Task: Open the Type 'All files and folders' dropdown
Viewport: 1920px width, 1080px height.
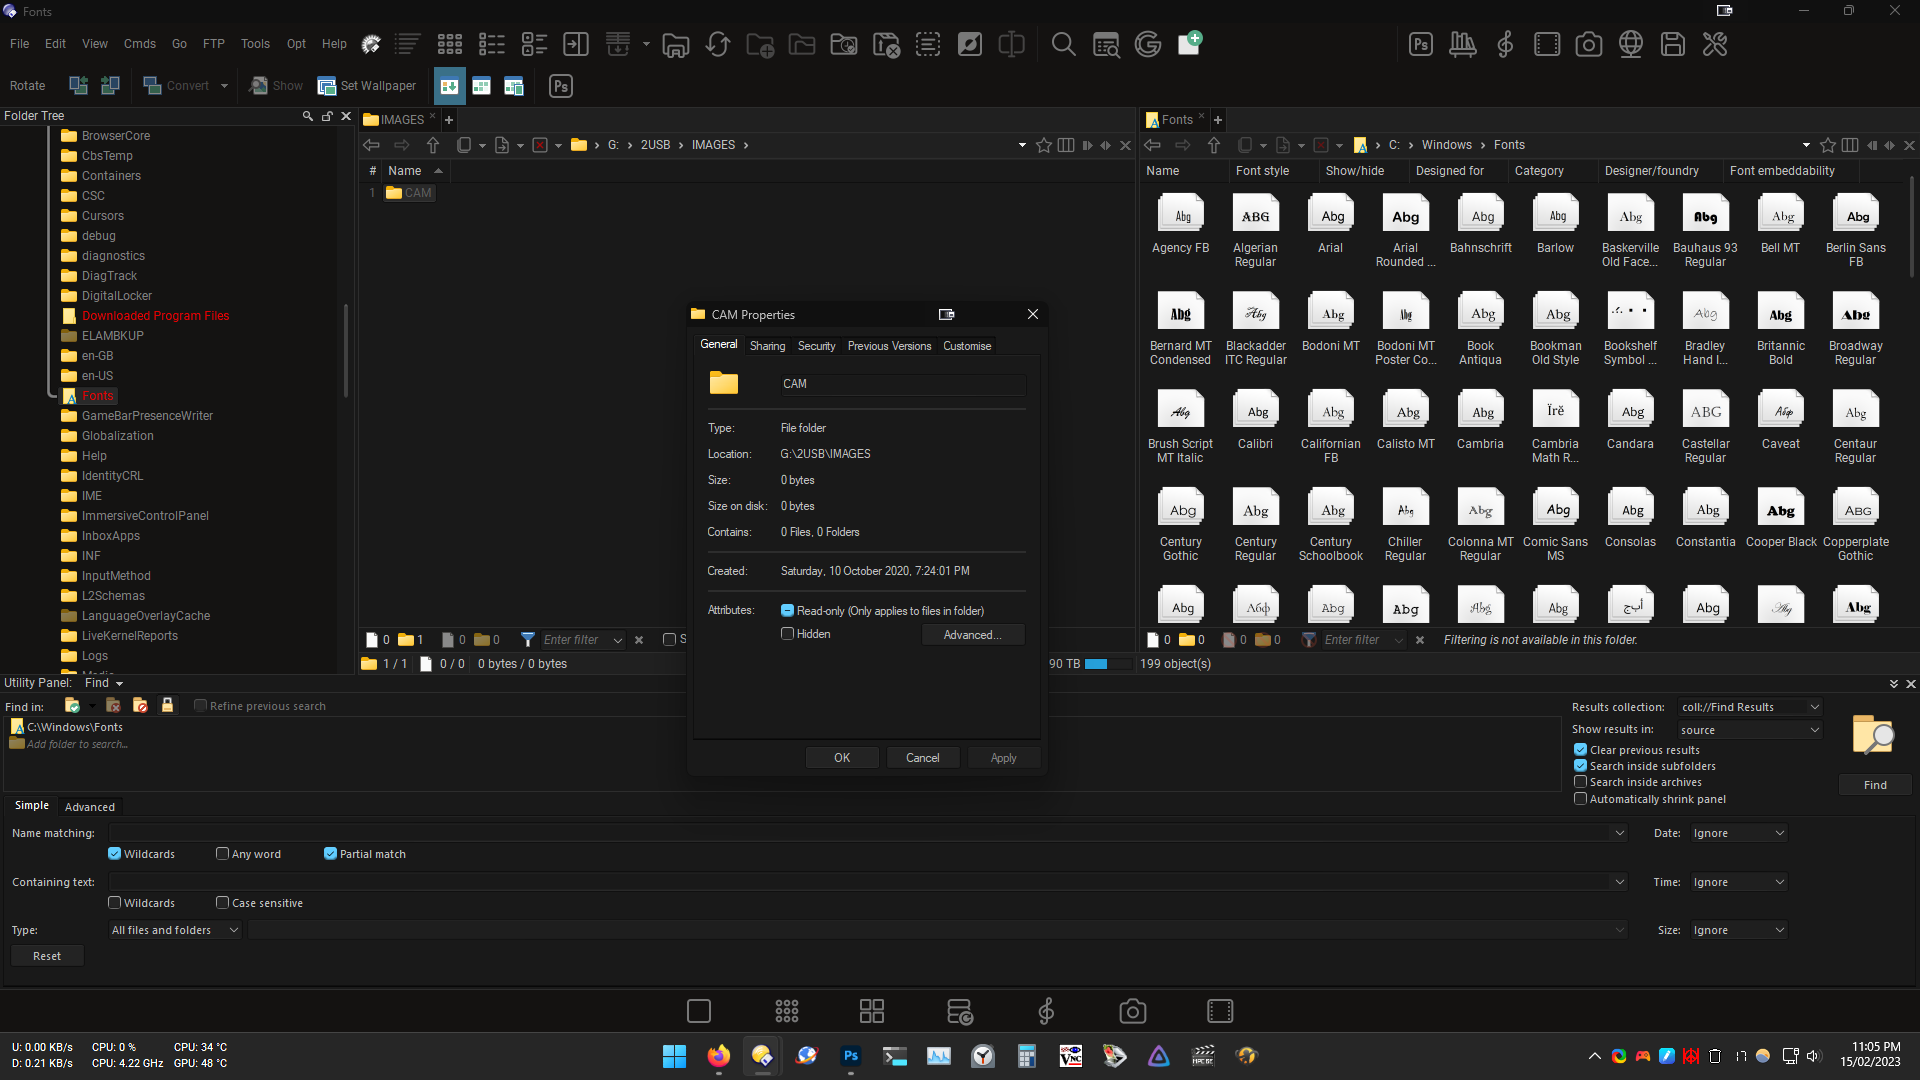Action: [x=175, y=930]
